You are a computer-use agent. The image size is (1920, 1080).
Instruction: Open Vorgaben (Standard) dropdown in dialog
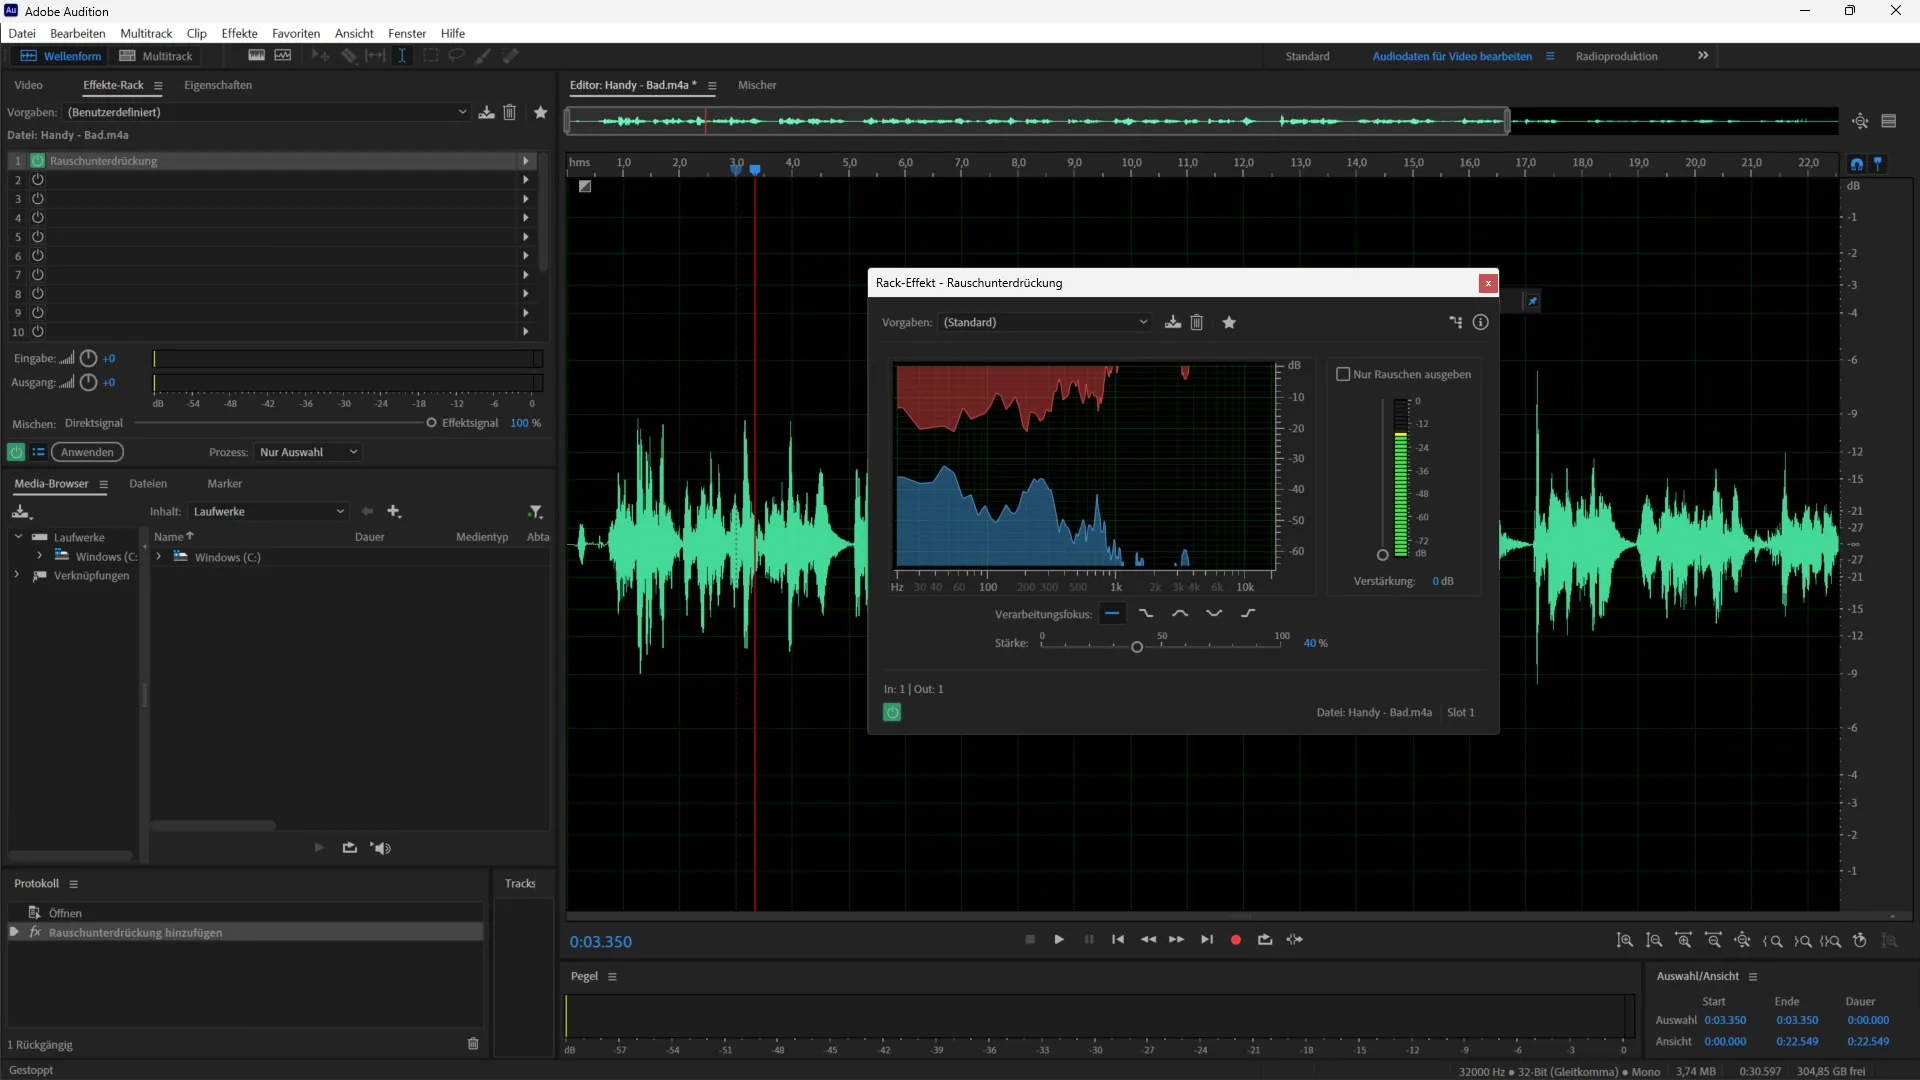click(1046, 322)
